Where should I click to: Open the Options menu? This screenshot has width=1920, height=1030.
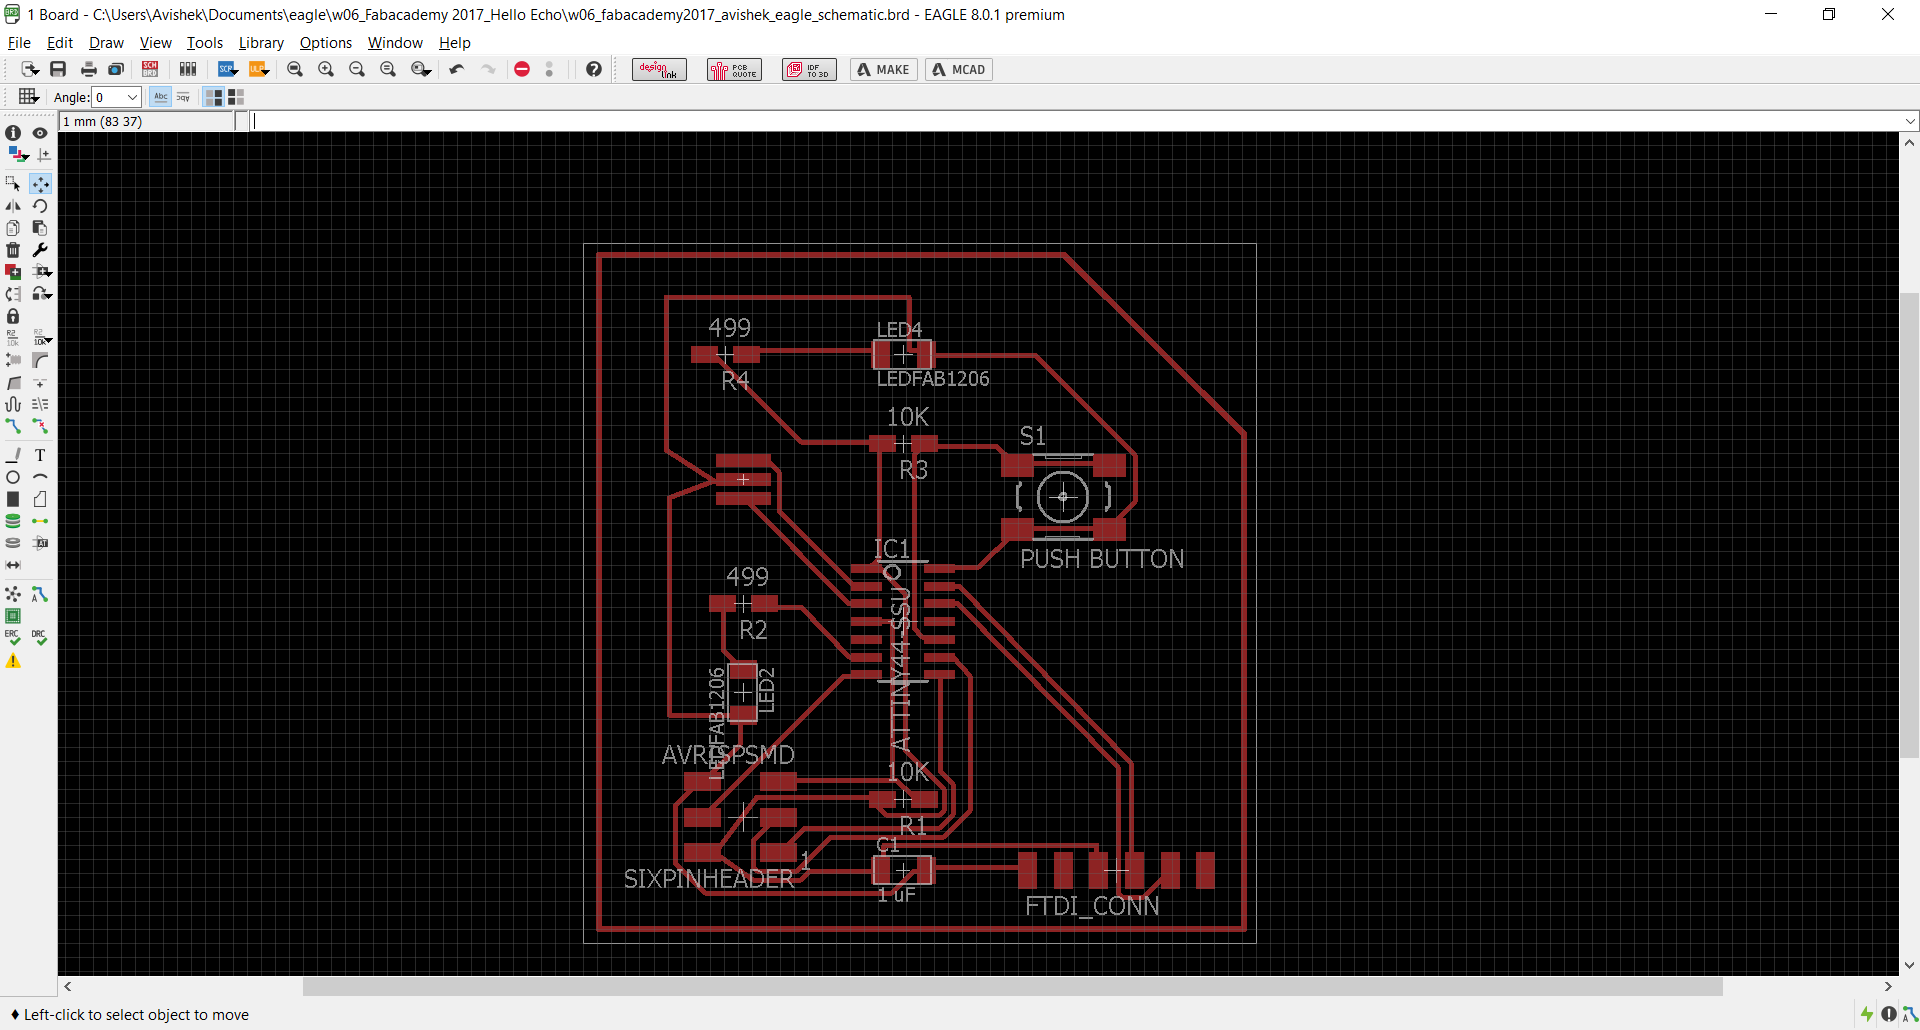[325, 42]
